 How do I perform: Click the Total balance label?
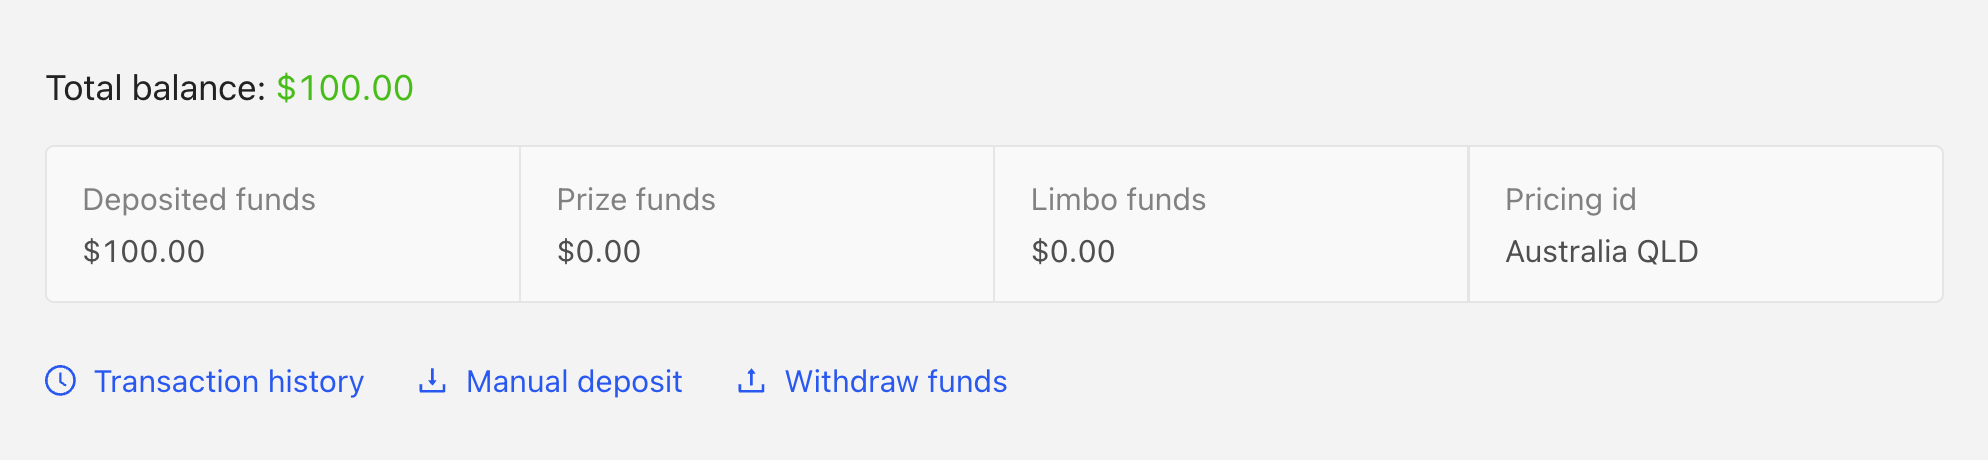(155, 88)
